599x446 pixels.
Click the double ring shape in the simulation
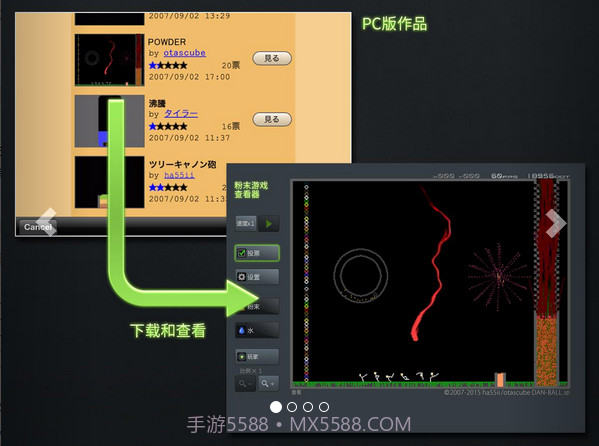pos(361,275)
